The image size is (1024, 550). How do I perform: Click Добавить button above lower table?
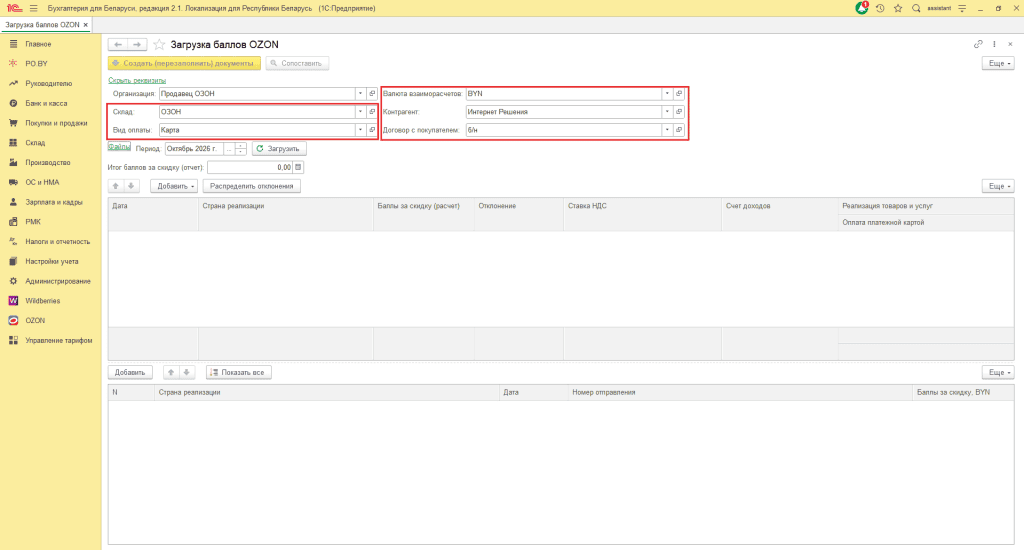130,372
